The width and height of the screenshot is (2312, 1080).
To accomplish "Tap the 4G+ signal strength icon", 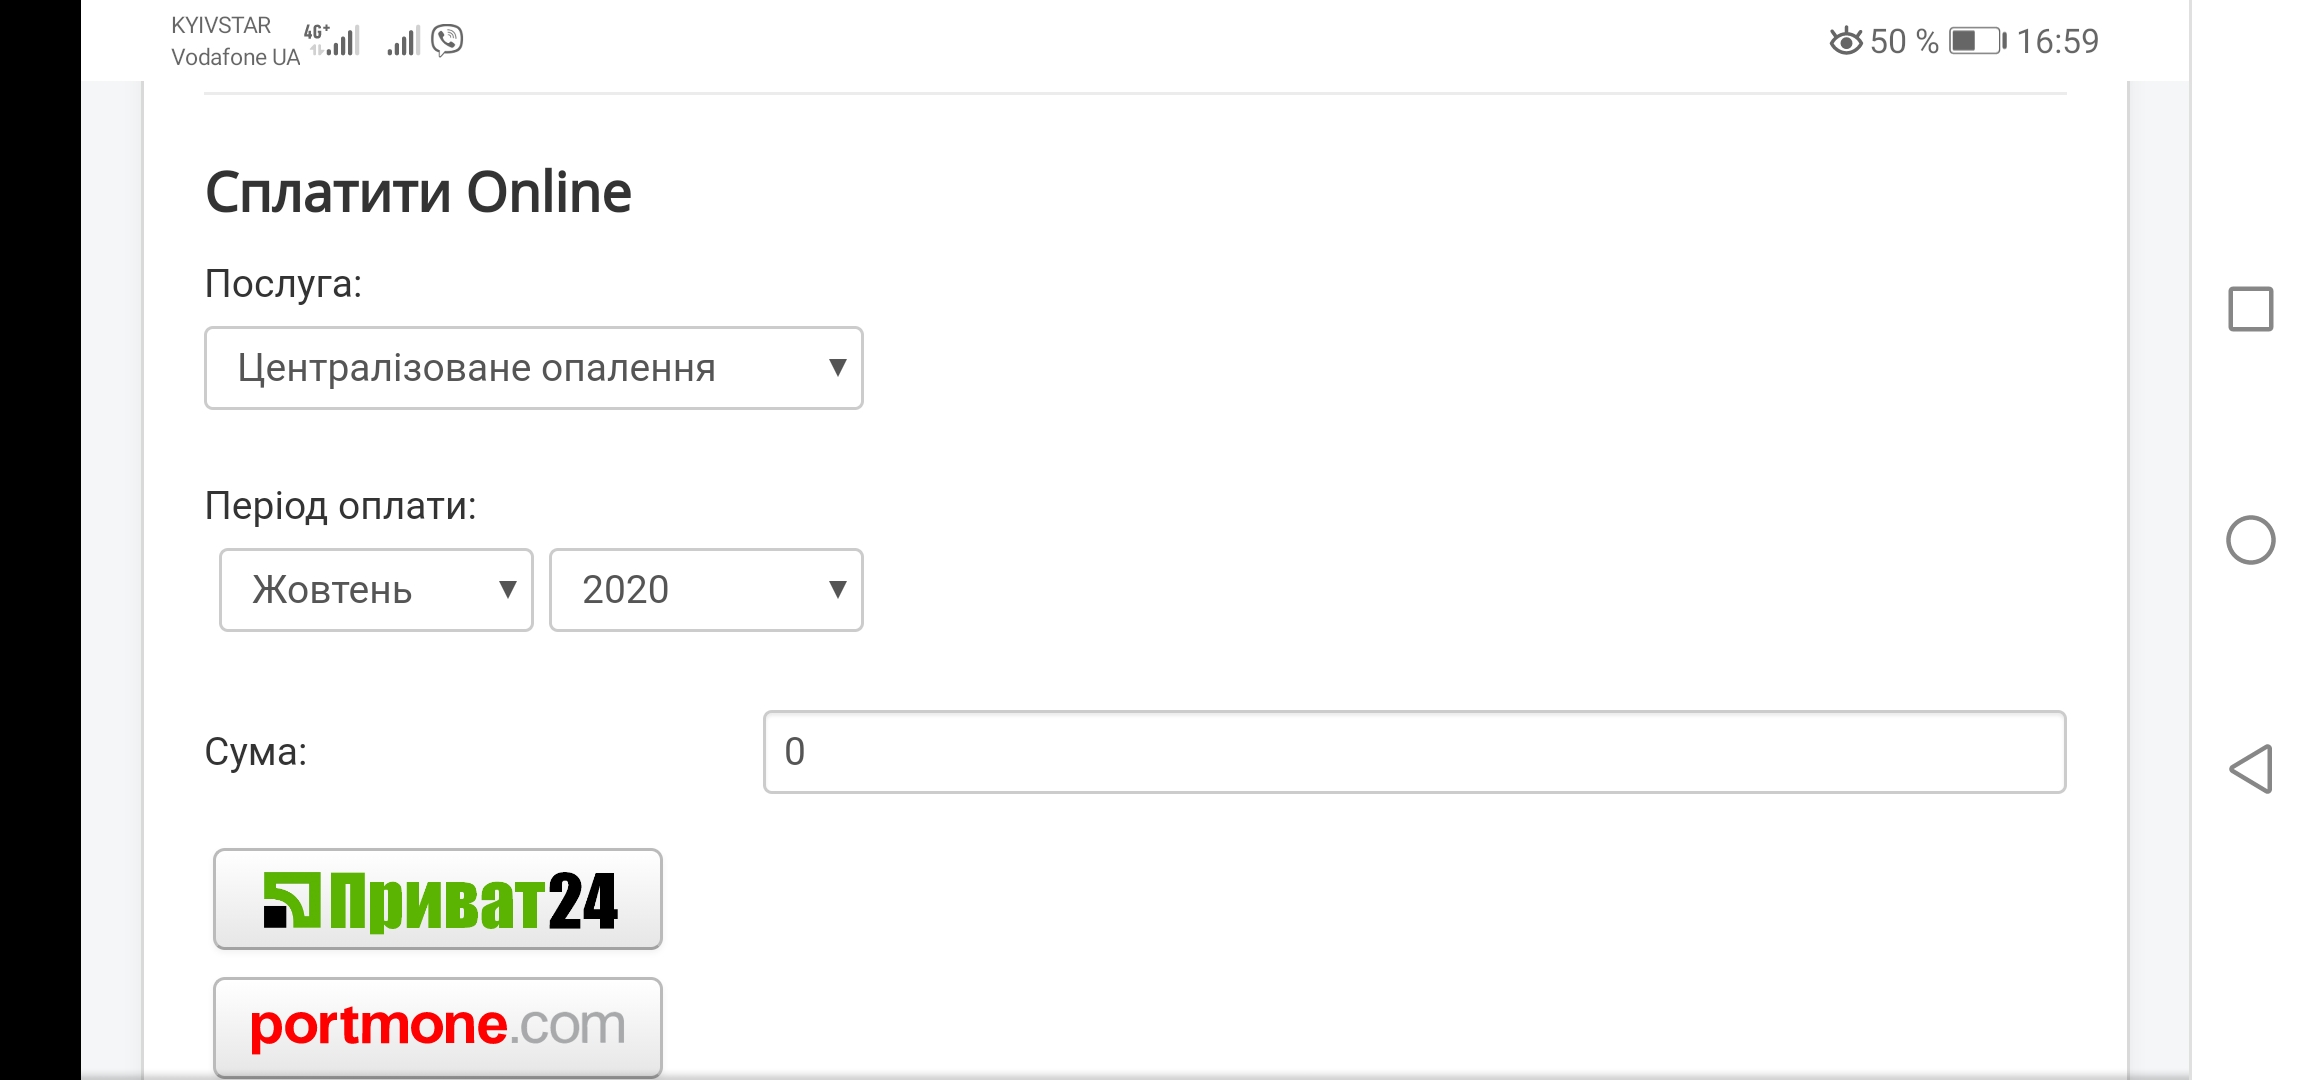I will point(332,40).
